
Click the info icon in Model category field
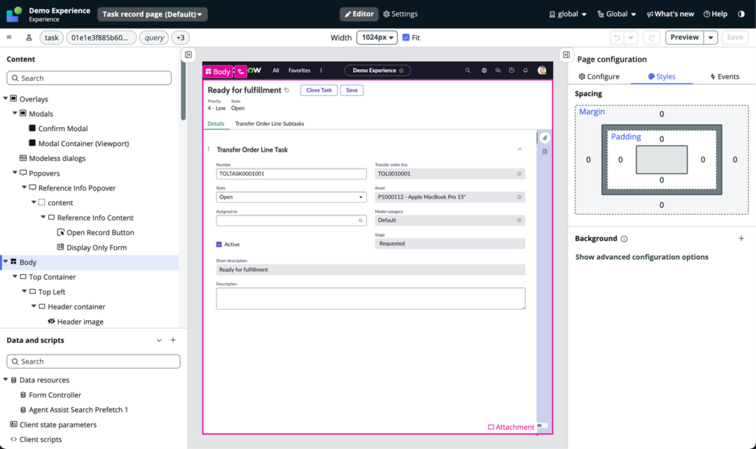point(519,220)
